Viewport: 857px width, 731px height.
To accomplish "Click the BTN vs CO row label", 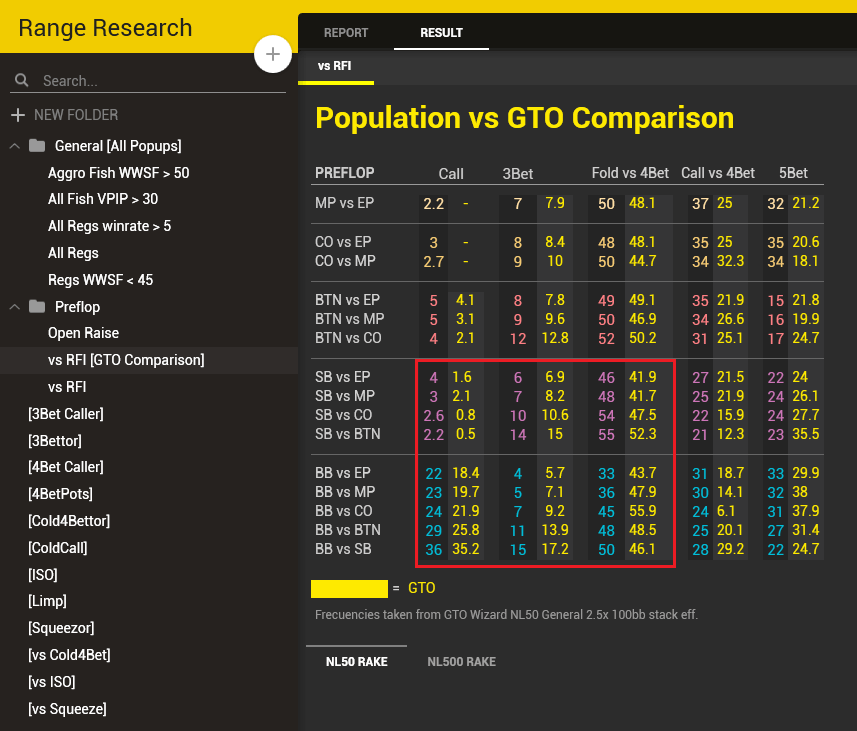I will pyautogui.click(x=348, y=338).
